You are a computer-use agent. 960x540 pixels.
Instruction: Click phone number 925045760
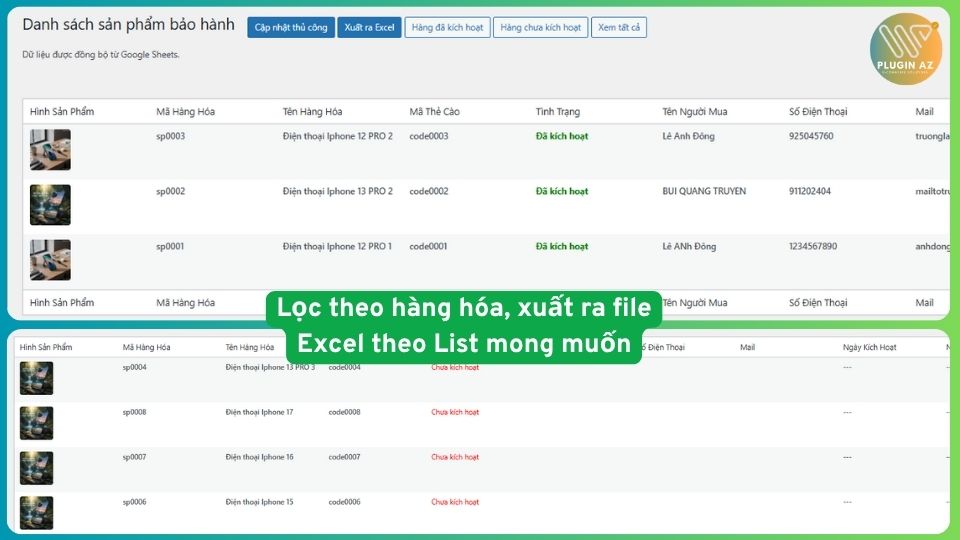(811, 136)
